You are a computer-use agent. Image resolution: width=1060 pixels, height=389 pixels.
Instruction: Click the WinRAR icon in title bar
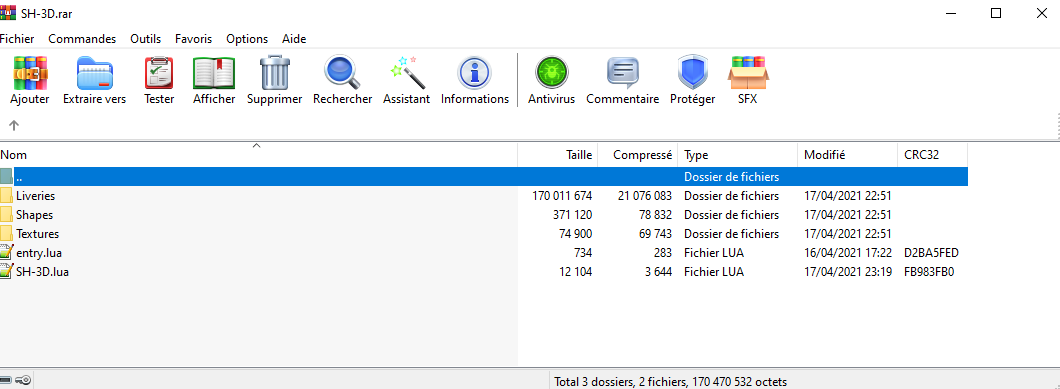point(8,12)
